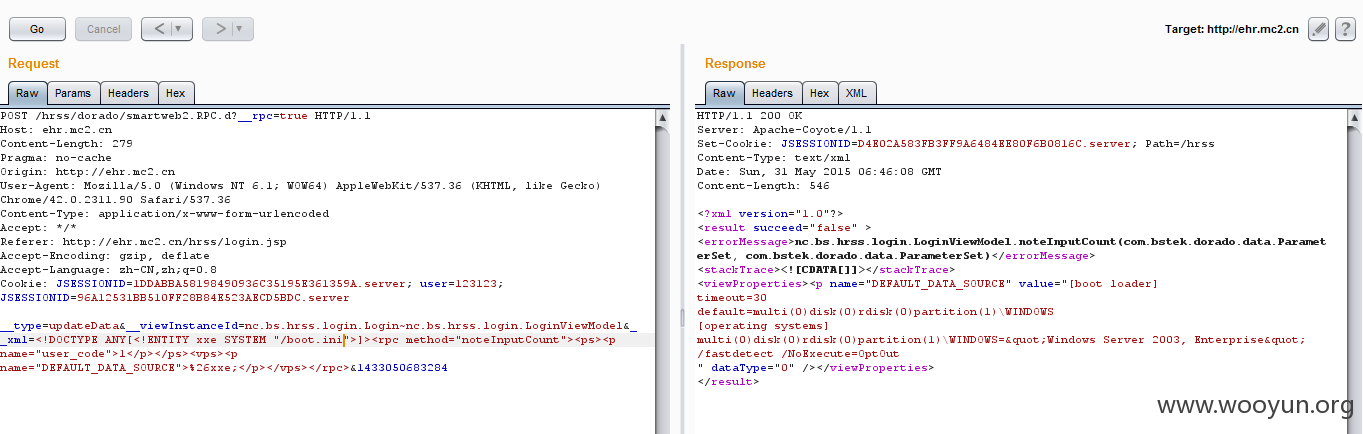Click the Response panel heading
Viewport: 1363px width, 434px height.
point(735,64)
